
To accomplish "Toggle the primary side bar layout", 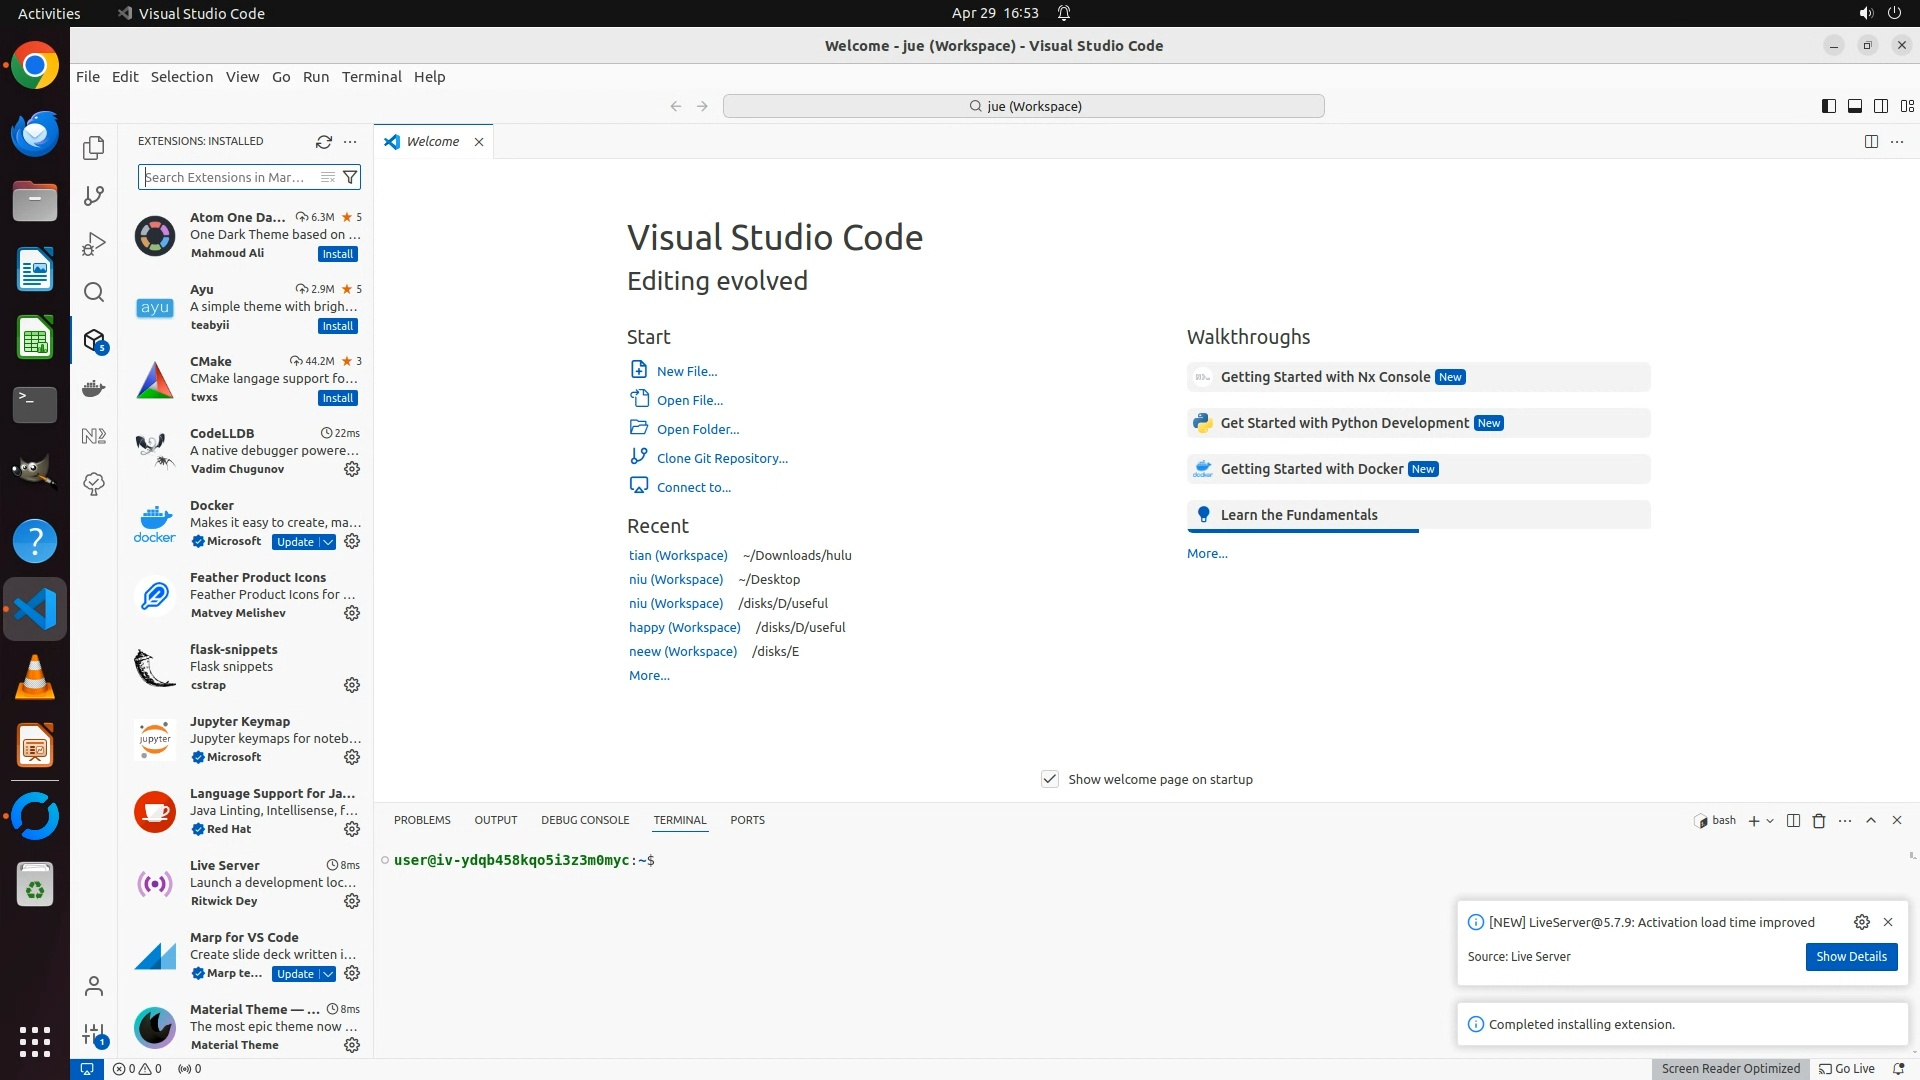I will [1828, 106].
